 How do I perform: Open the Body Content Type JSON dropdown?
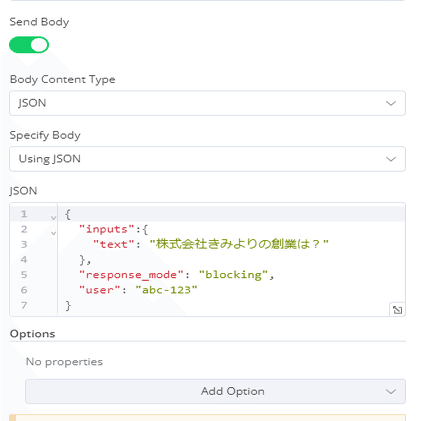coord(207,103)
